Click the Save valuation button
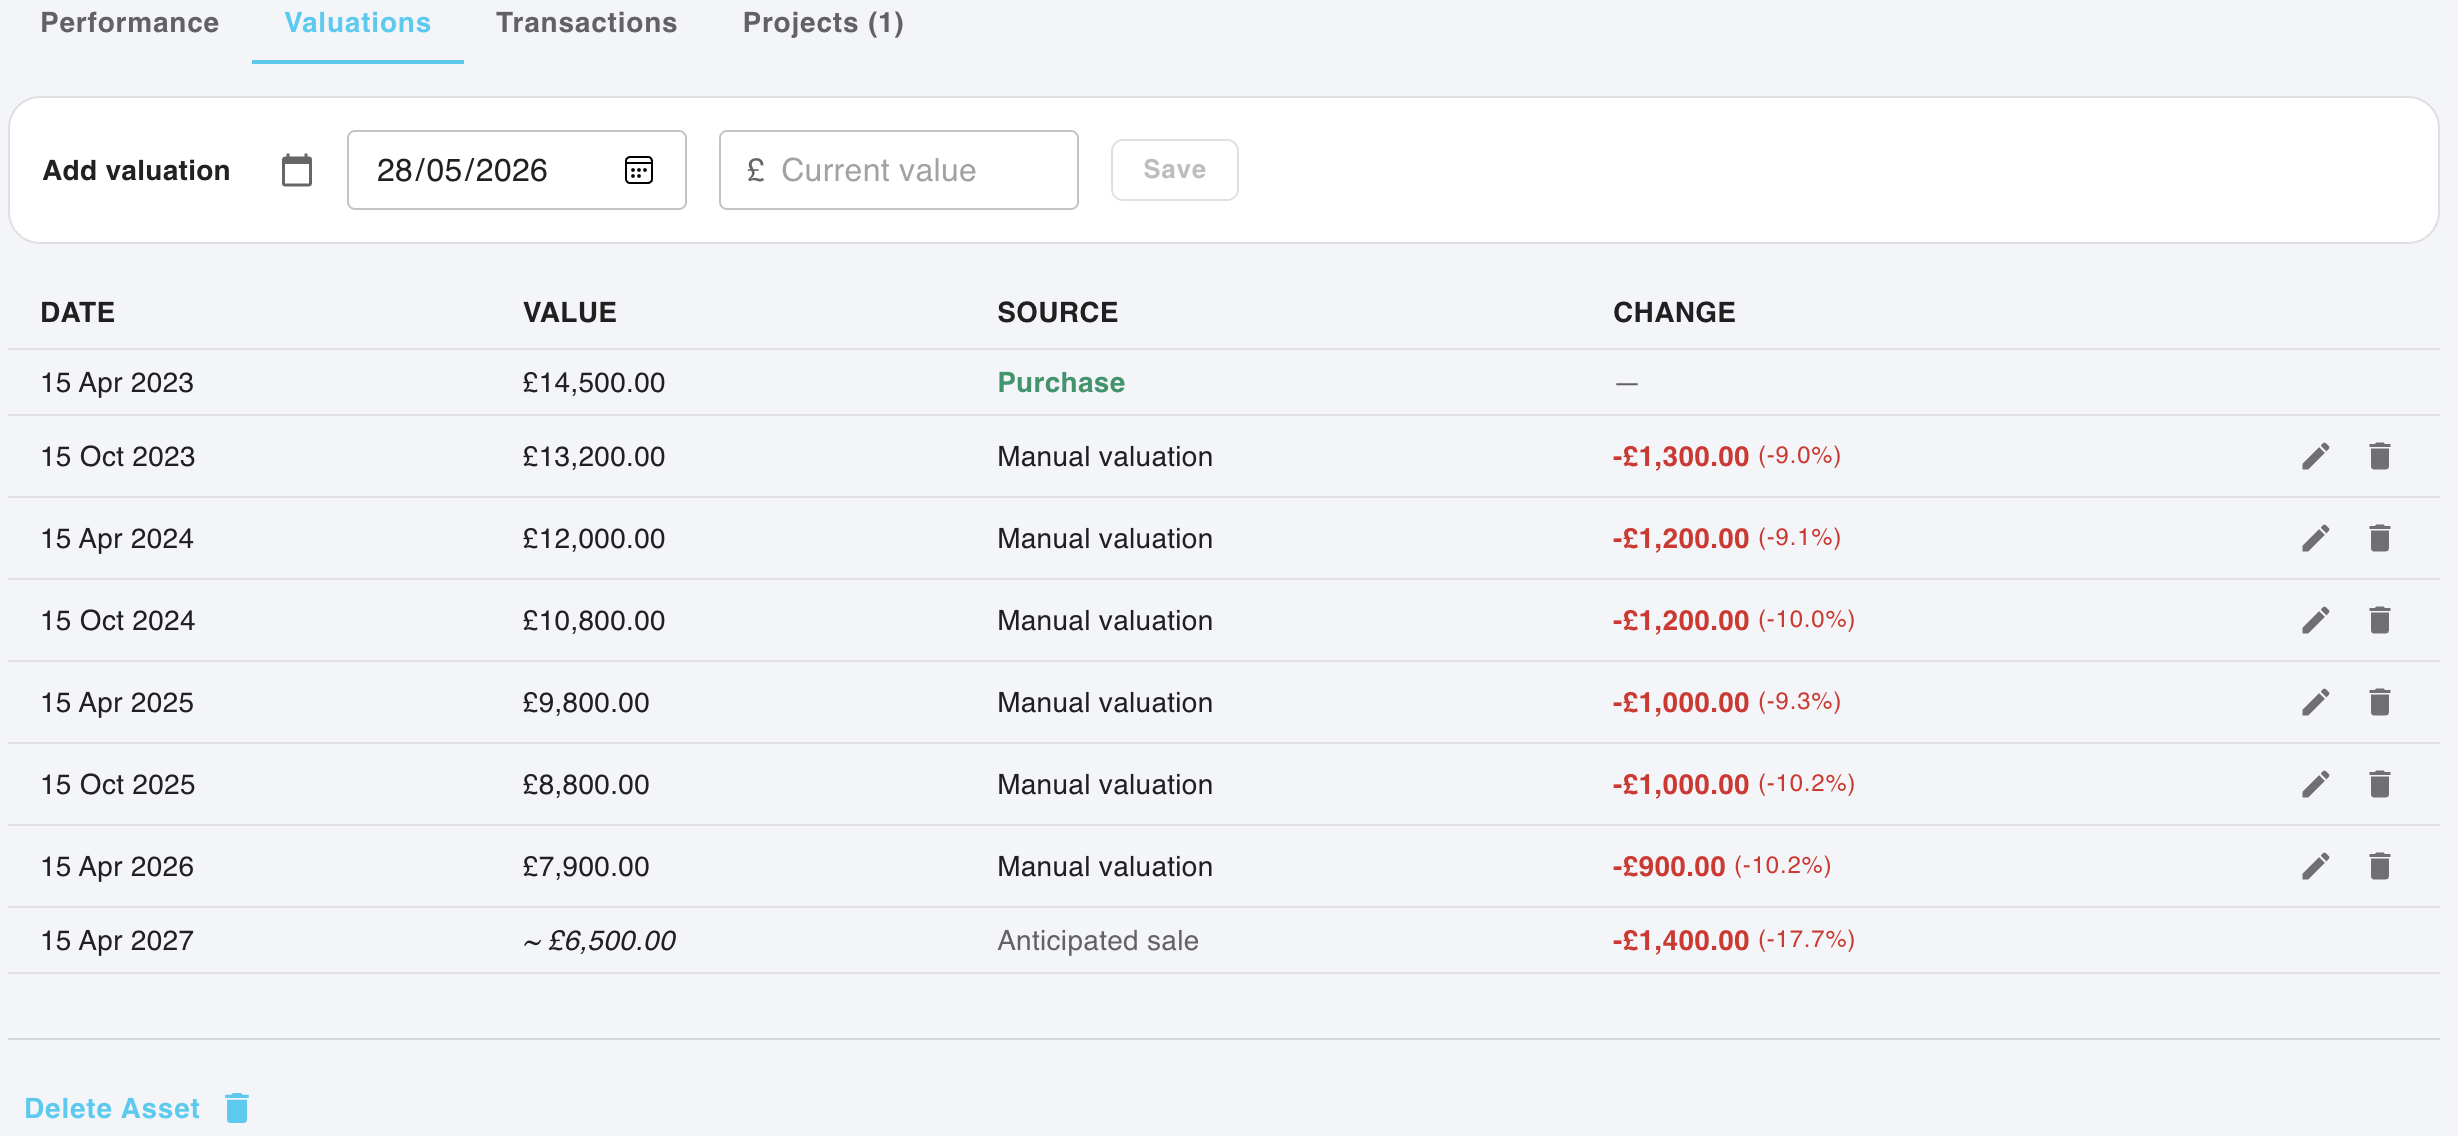Viewport: 2458px width, 1136px height. [x=1175, y=170]
